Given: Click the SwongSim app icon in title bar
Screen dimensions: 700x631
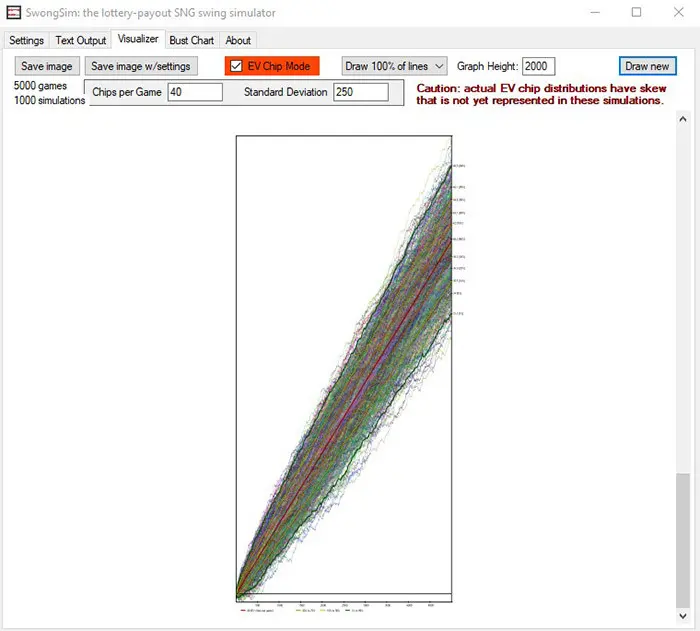Looking at the screenshot, I should (13, 13).
